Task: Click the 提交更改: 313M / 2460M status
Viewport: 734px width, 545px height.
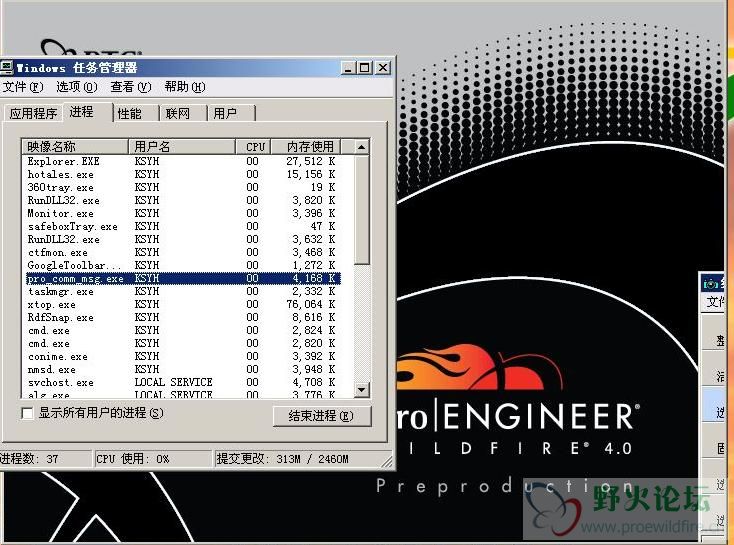Action: (298, 459)
